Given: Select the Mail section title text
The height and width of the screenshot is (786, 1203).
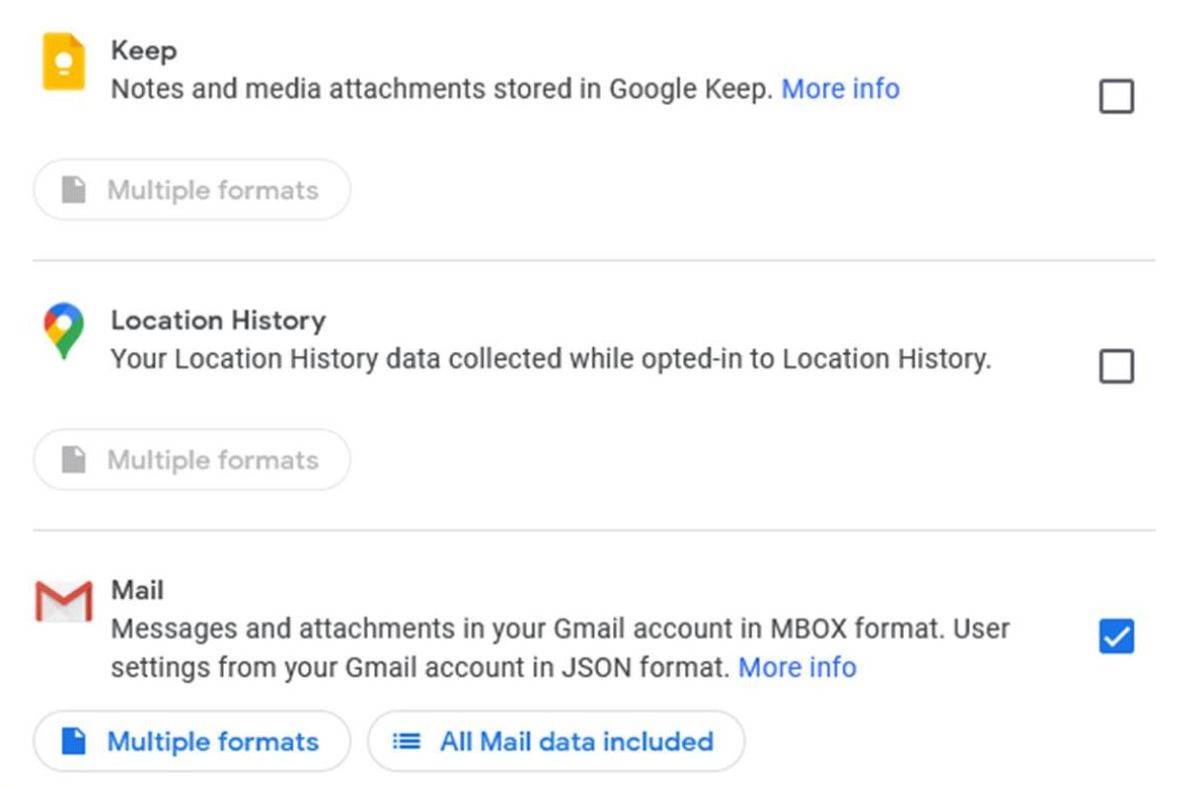Looking at the screenshot, I should (136, 590).
